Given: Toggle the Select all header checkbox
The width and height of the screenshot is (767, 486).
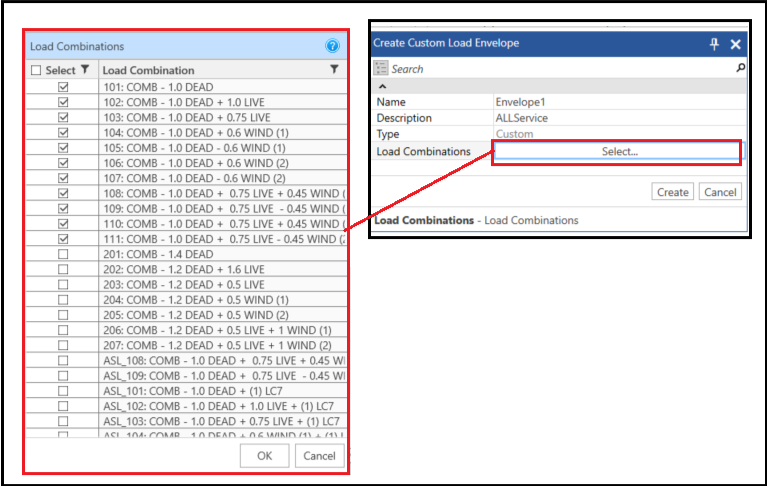Looking at the screenshot, I should (x=36, y=70).
